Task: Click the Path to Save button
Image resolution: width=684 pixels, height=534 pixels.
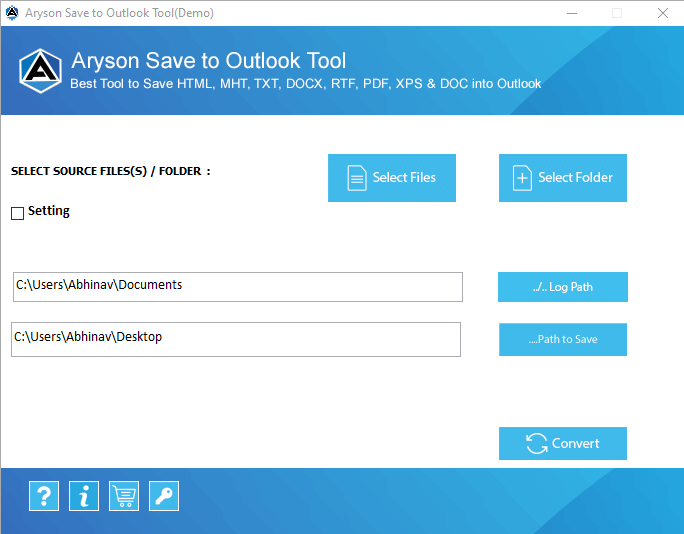Action: 563,339
